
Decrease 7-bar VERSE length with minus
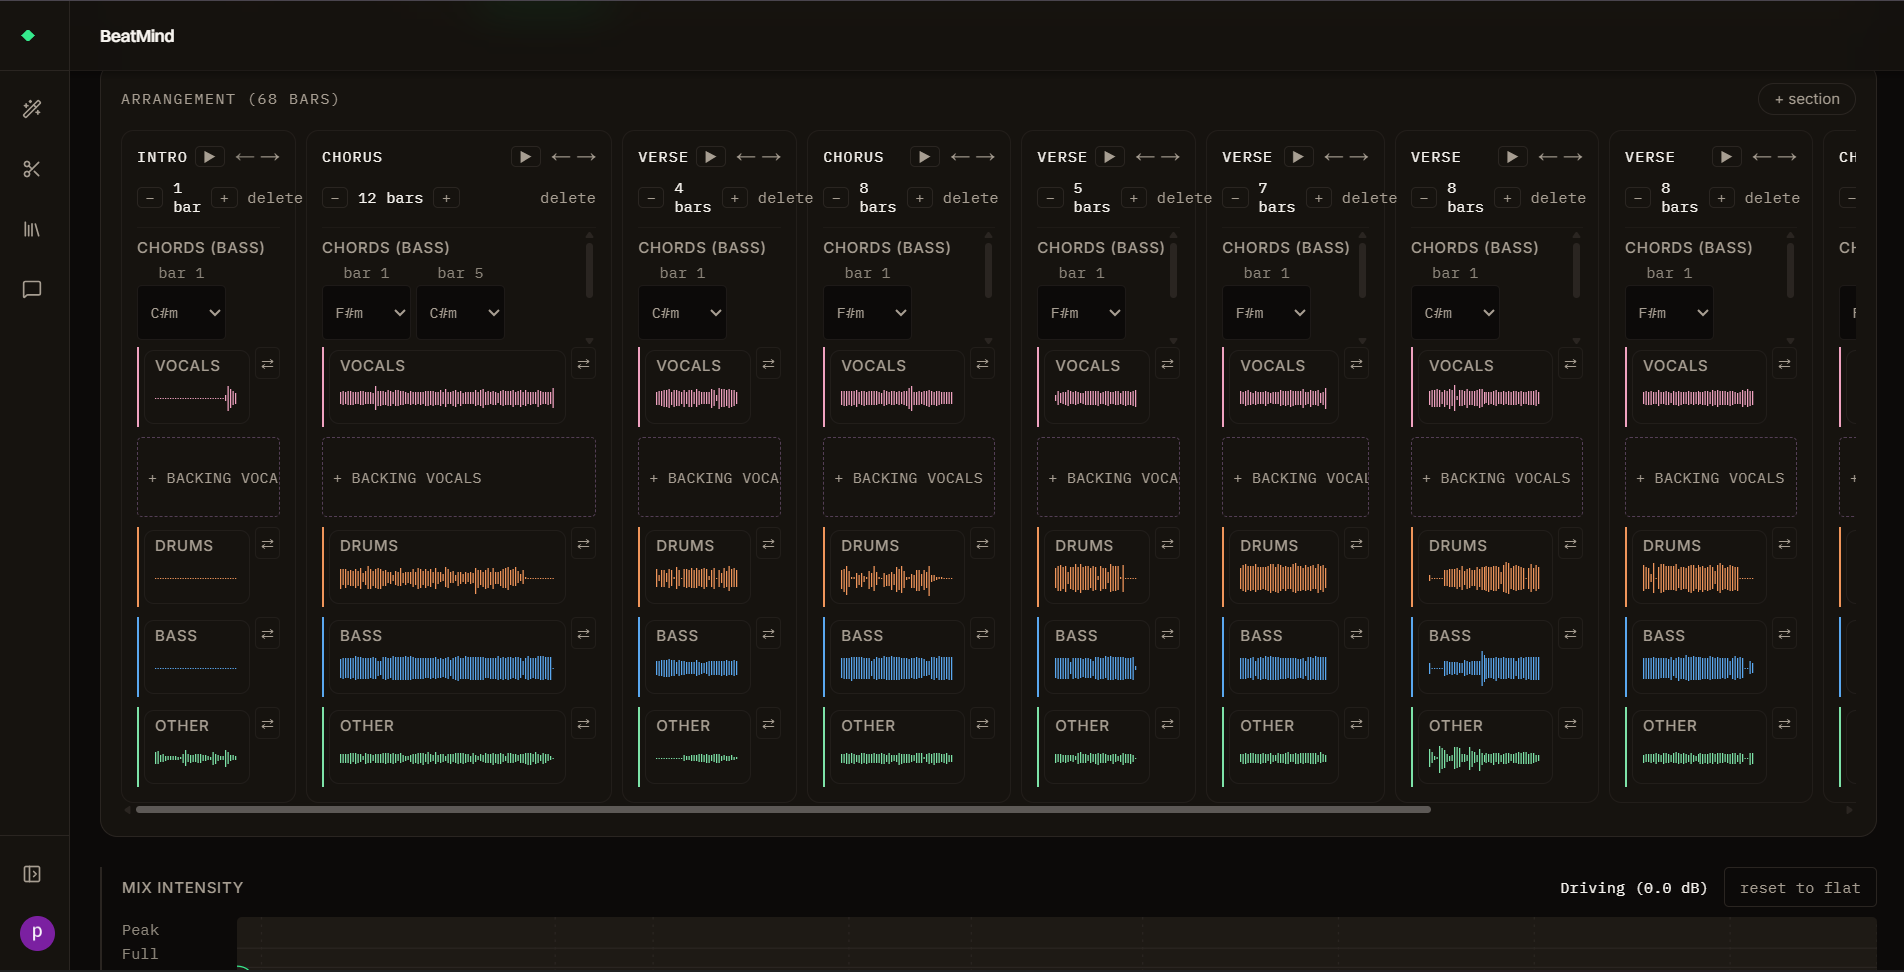coord(1235,198)
